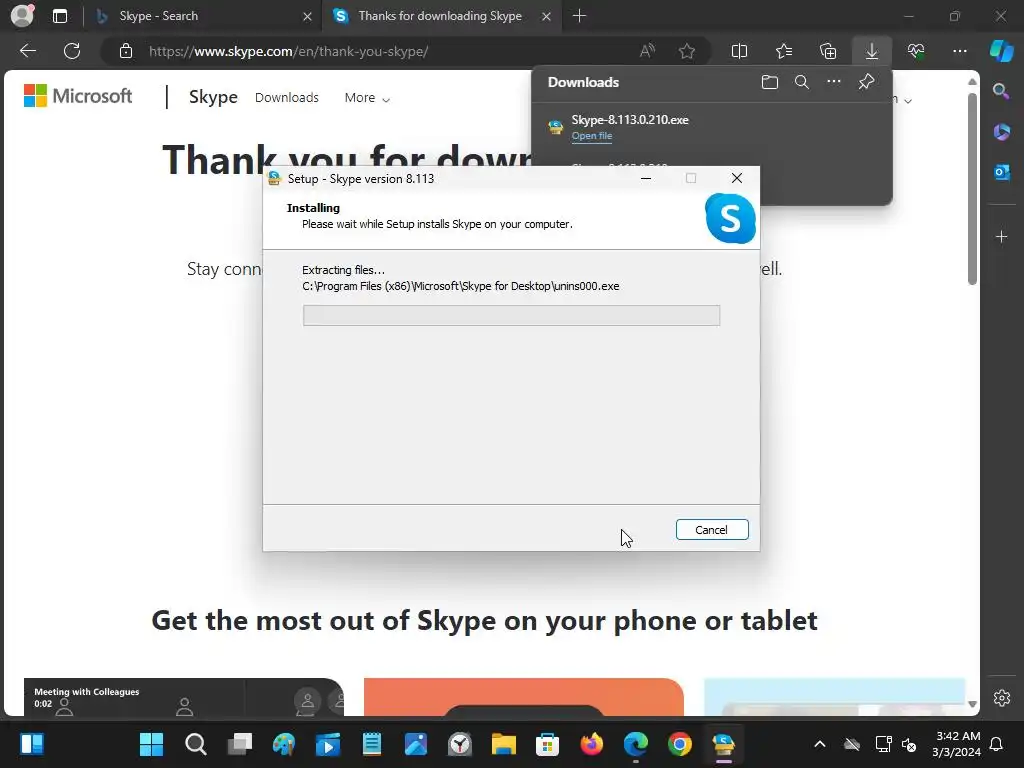1024x768 pixels.
Task: Click the Skype brand link
Action: [x=213, y=97]
